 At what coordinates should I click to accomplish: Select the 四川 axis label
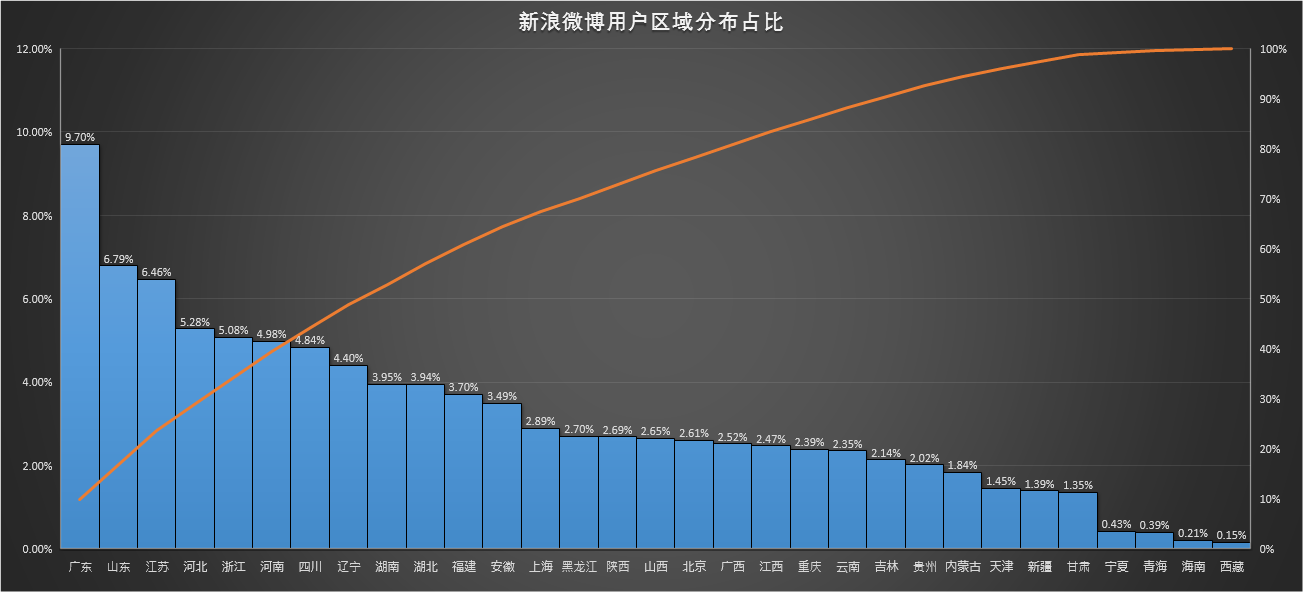click(x=310, y=567)
